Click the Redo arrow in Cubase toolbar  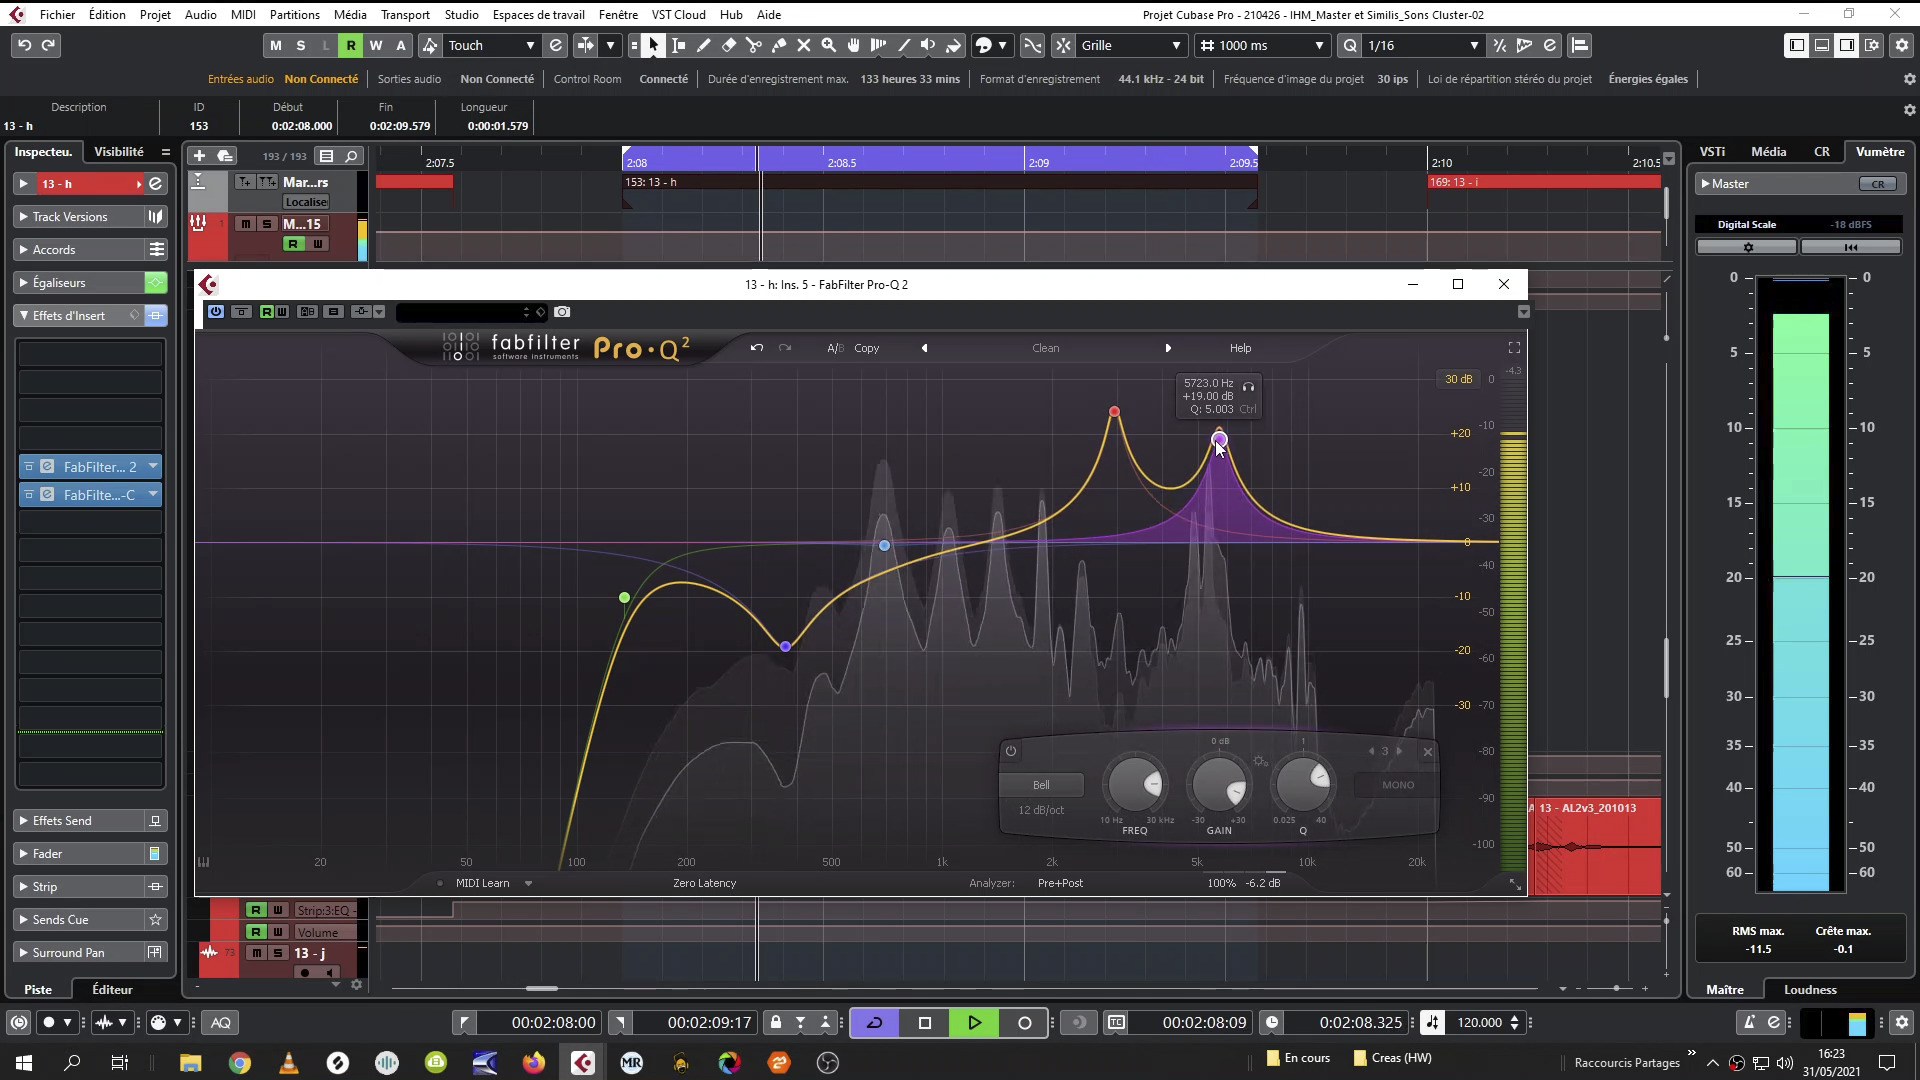[48, 45]
